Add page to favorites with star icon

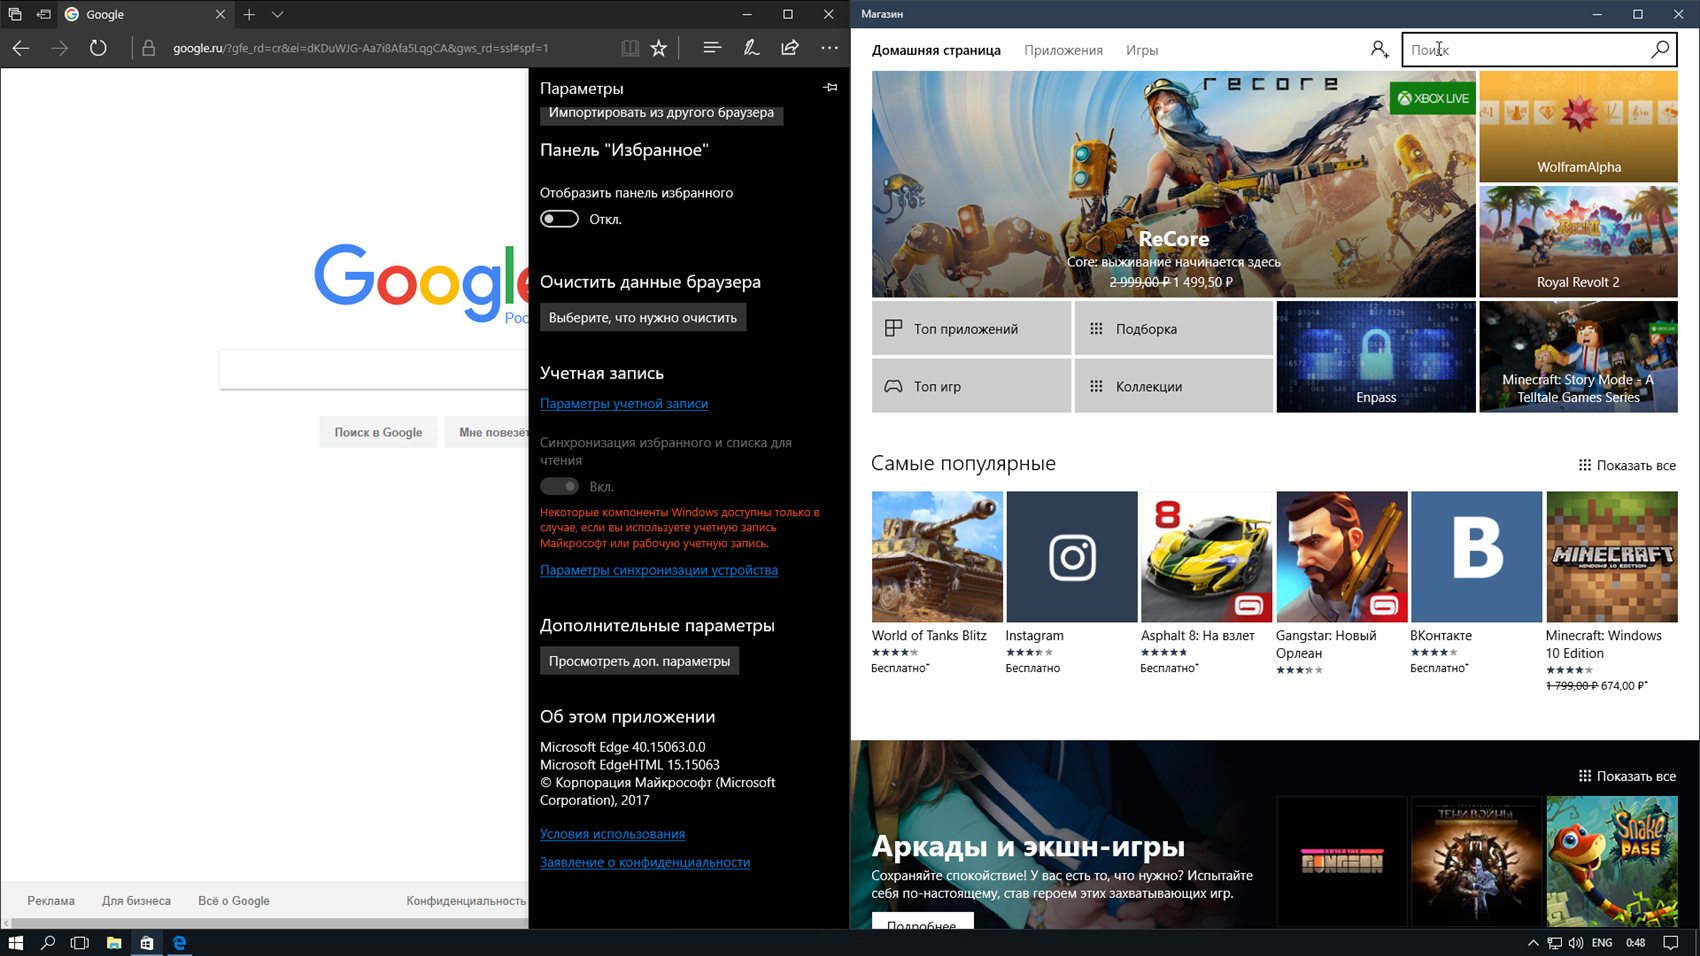[x=659, y=48]
